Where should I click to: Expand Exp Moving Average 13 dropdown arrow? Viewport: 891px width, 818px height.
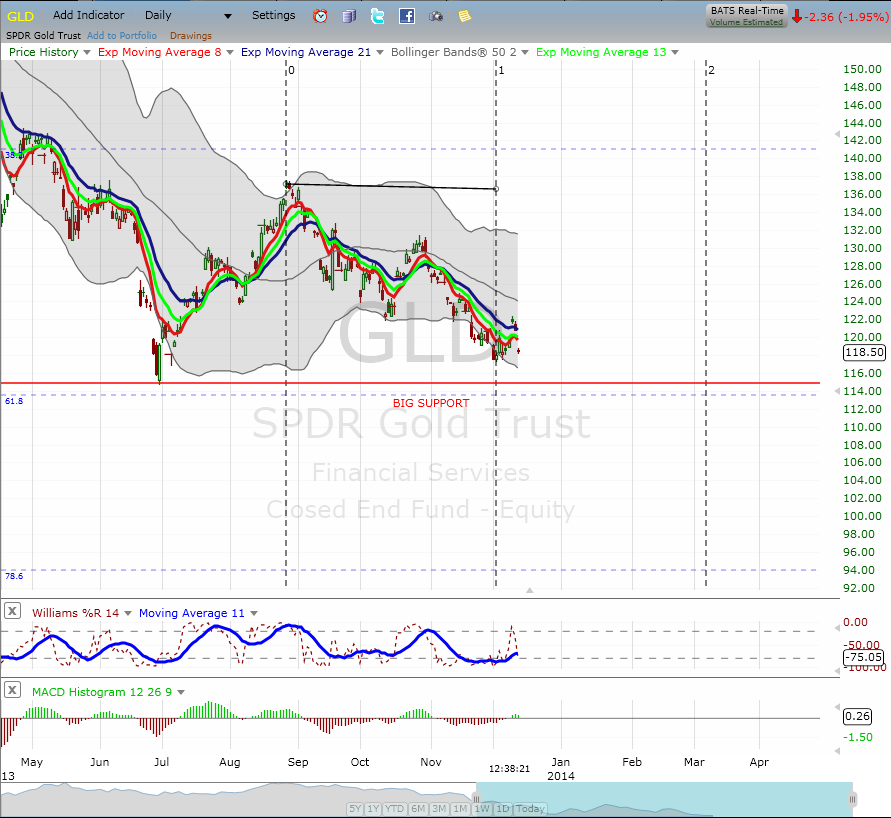pos(675,52)
